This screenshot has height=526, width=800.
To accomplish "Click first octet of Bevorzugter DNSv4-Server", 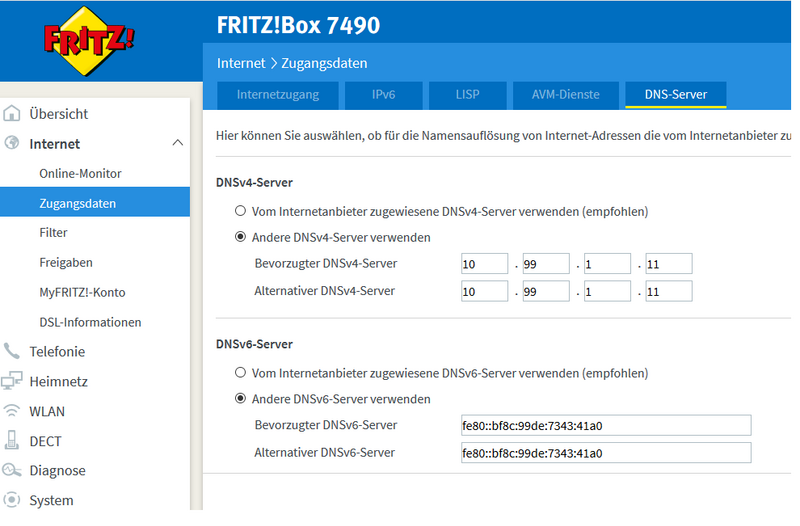I will tap(484, 264).
